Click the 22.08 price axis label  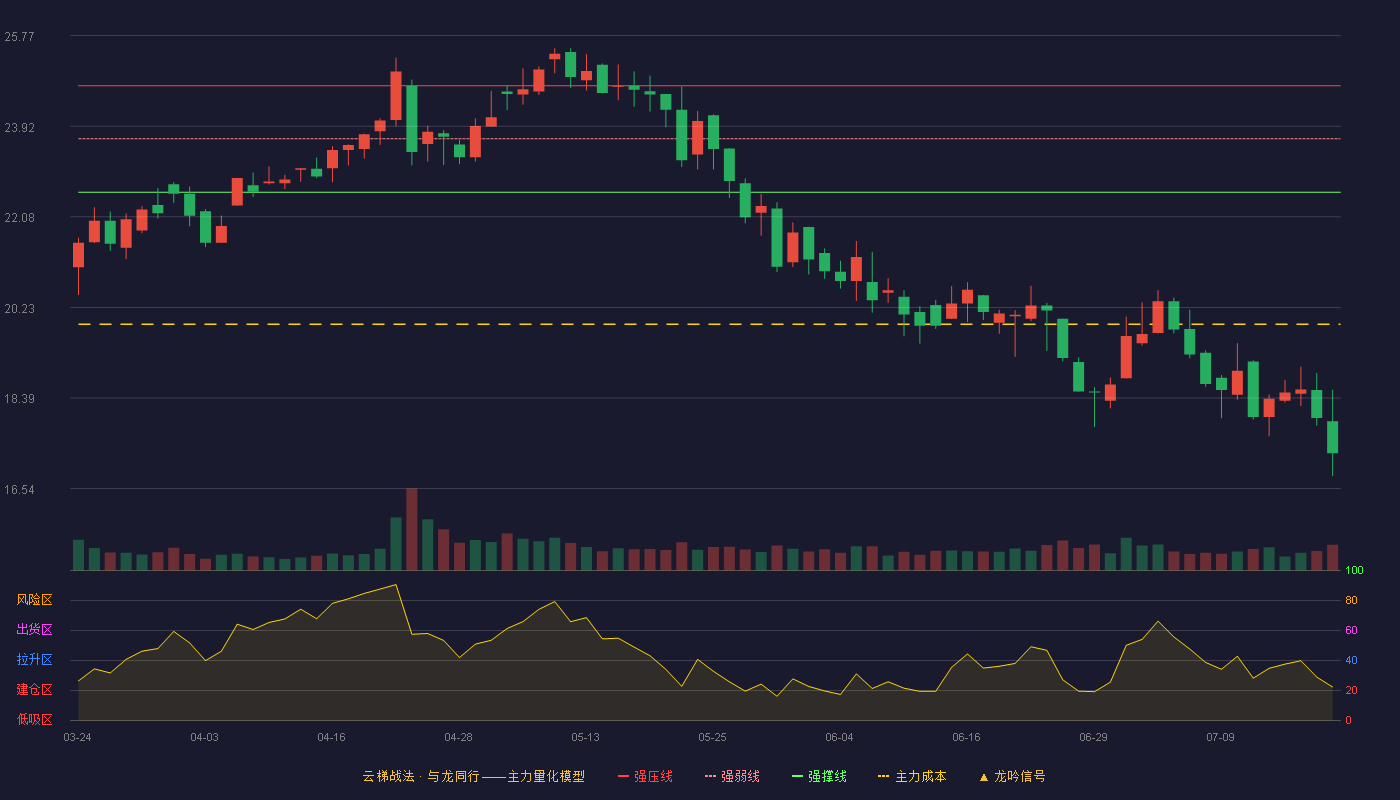click(20, 218)
